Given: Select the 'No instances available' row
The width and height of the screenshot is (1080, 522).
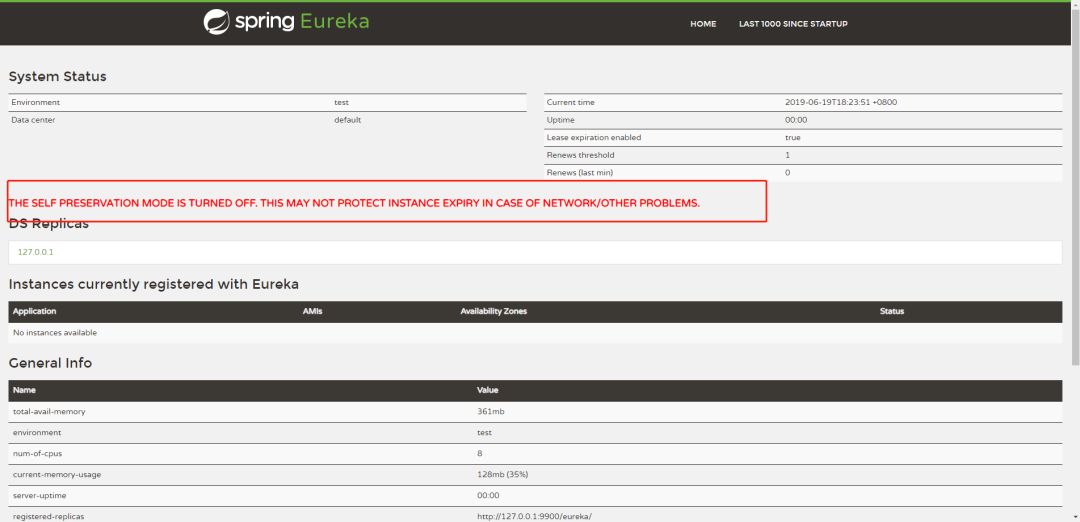Looking at the screenshot, I should click(x=535, y=333).
